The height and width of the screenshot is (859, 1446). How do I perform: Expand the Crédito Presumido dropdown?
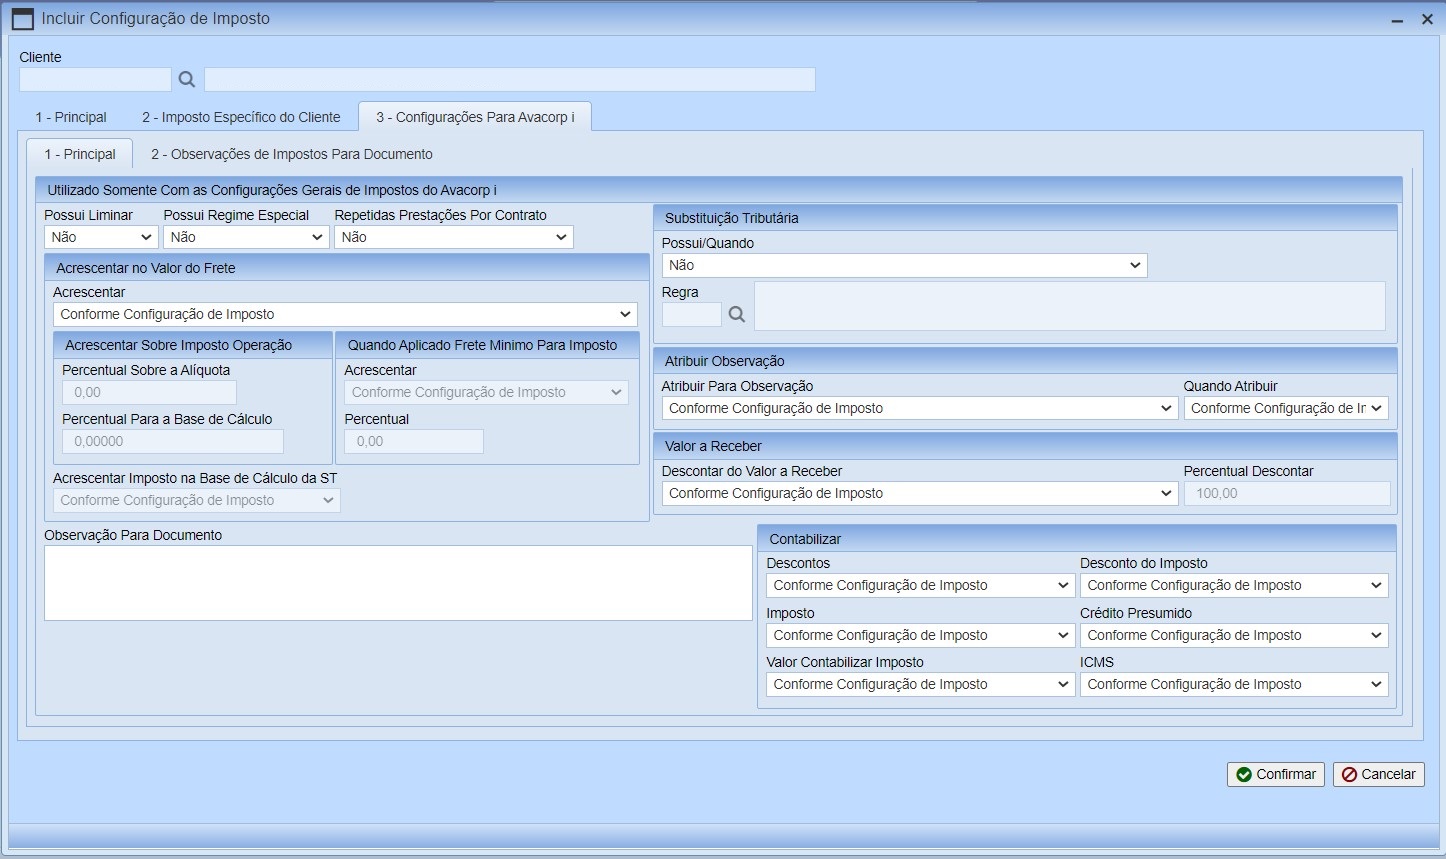[1233, 635]
